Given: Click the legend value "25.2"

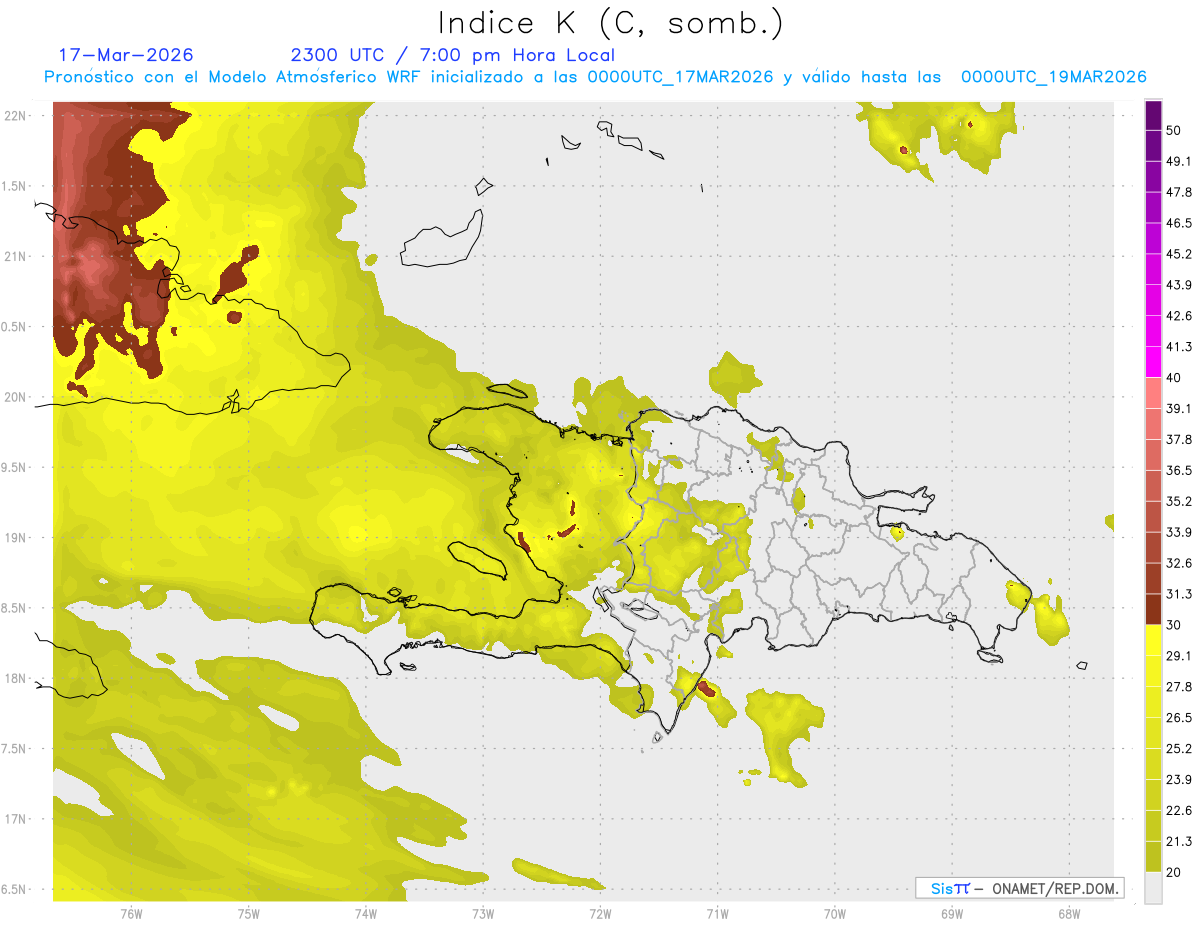Looking at the screenshot, I should [x=1179, y=749].
